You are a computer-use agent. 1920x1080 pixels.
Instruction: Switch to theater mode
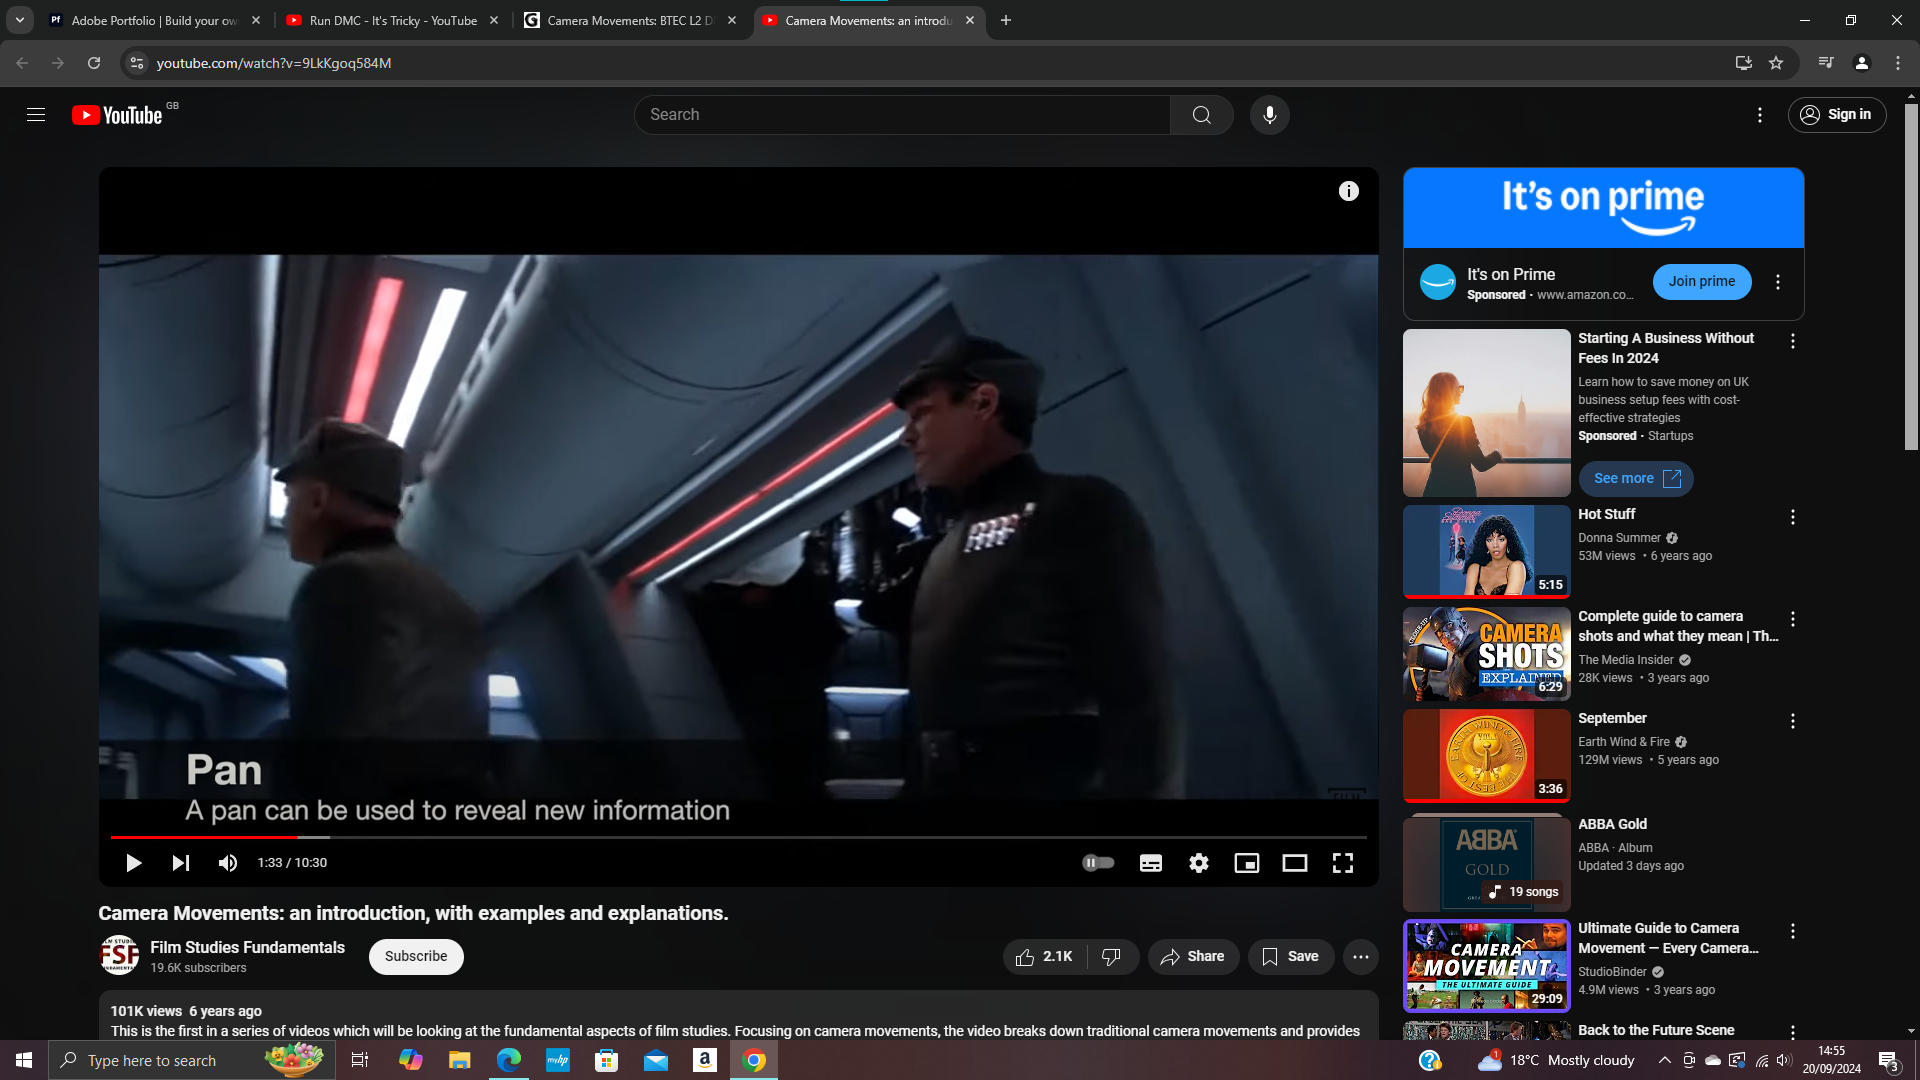[1294, 863]
